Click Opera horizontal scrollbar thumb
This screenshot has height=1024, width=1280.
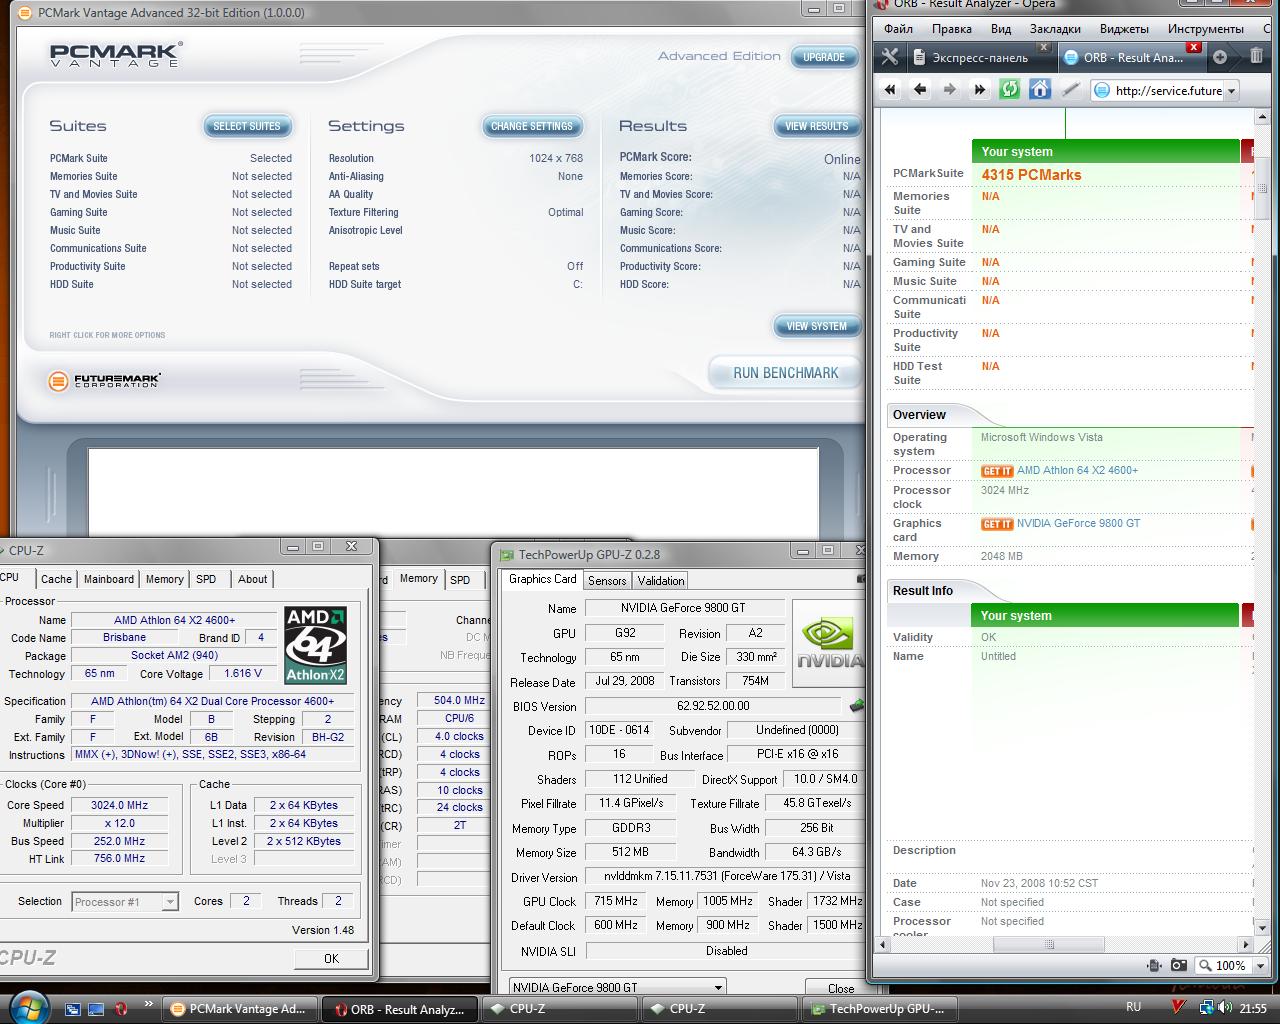pyautogui.click(x=1049, y=944)
